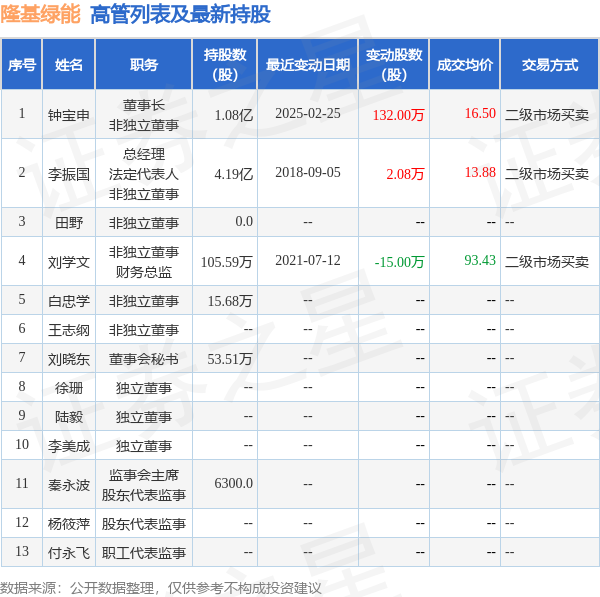Image resolution: width=600 pixels, height=597 pixels.
Task: Click the 董事长 position text
Action: 144,105
